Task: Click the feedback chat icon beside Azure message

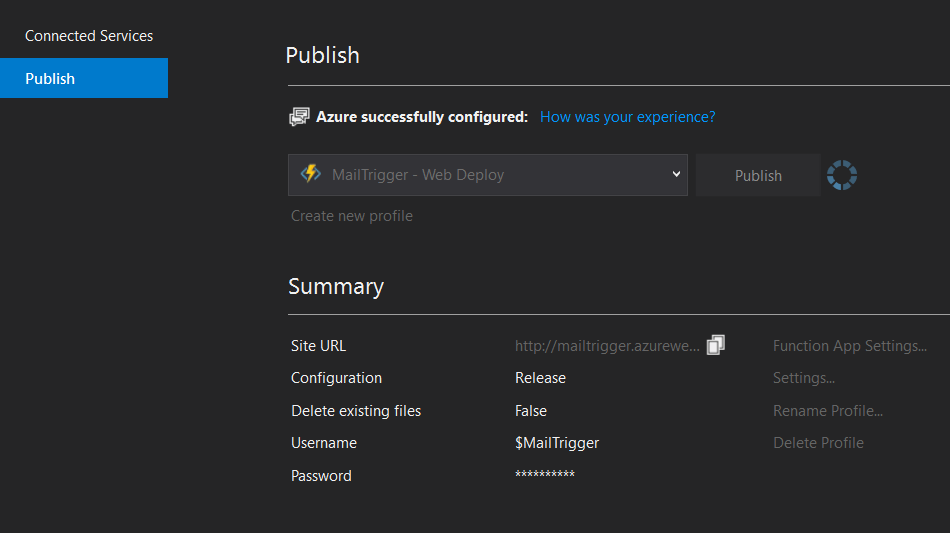Action: coord(299,116)
